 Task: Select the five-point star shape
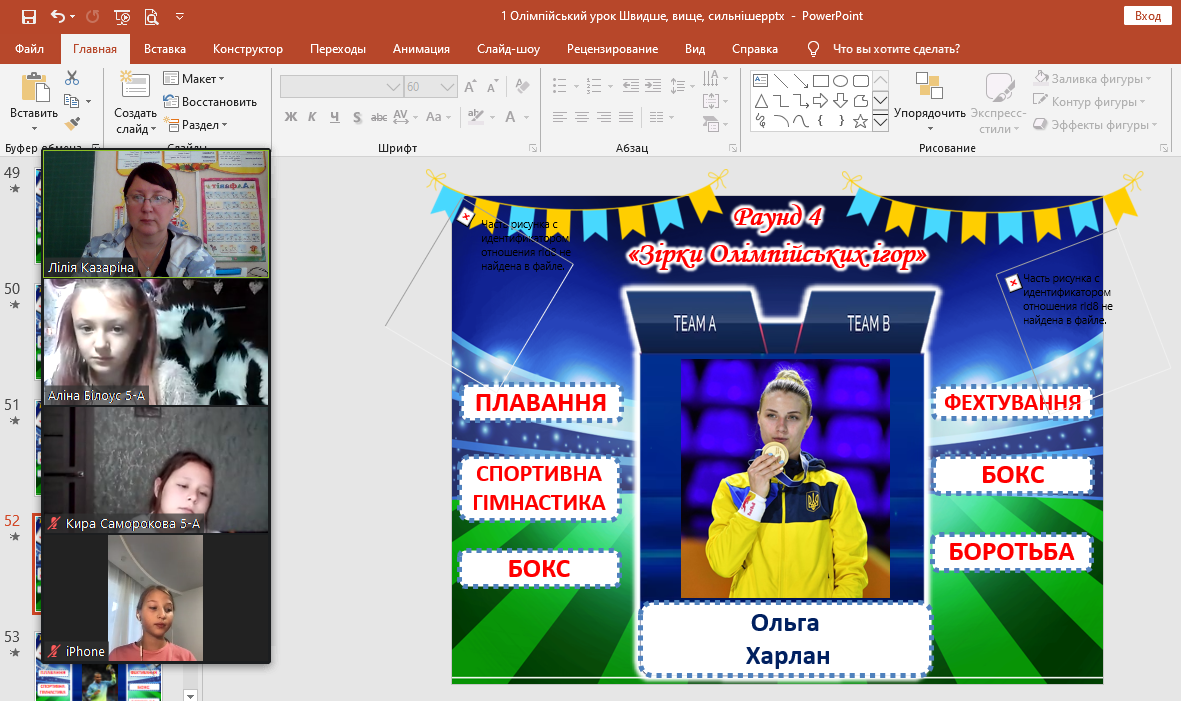click(860, 121)
